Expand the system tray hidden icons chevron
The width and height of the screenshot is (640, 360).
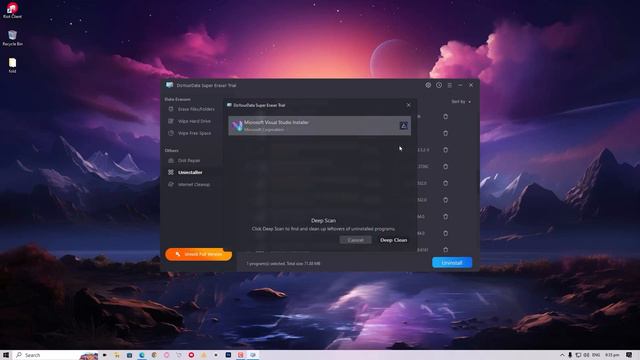562,355
